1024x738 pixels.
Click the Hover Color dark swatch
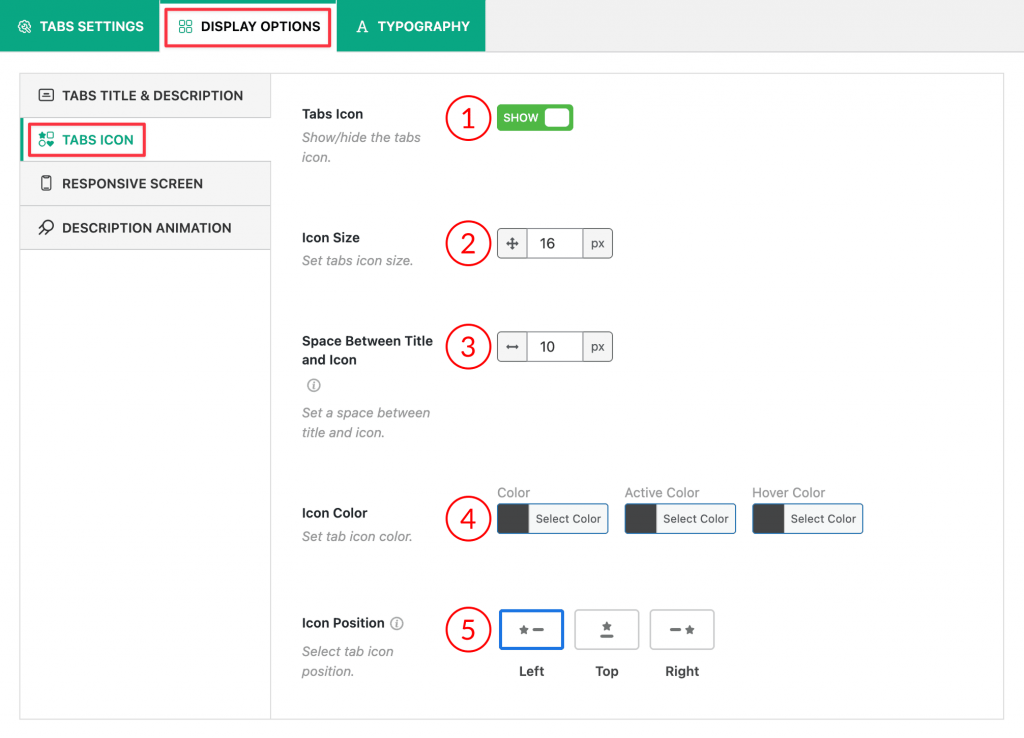coord(768,519)
